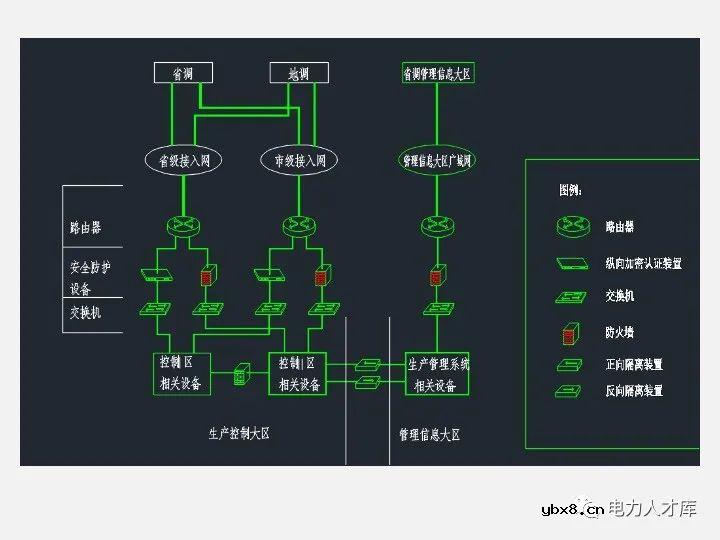Select the 省级接入网 ellipse
The image size is (720, 540).
182,160
